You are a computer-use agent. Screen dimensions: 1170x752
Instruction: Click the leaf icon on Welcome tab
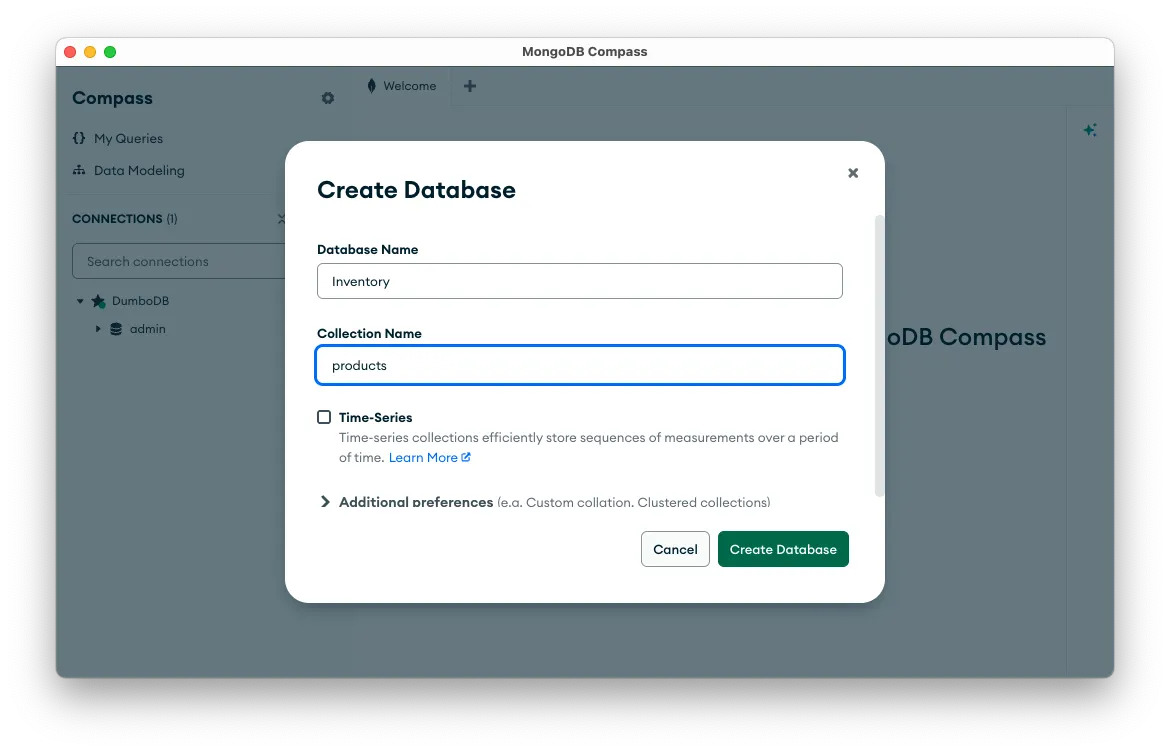372,86
